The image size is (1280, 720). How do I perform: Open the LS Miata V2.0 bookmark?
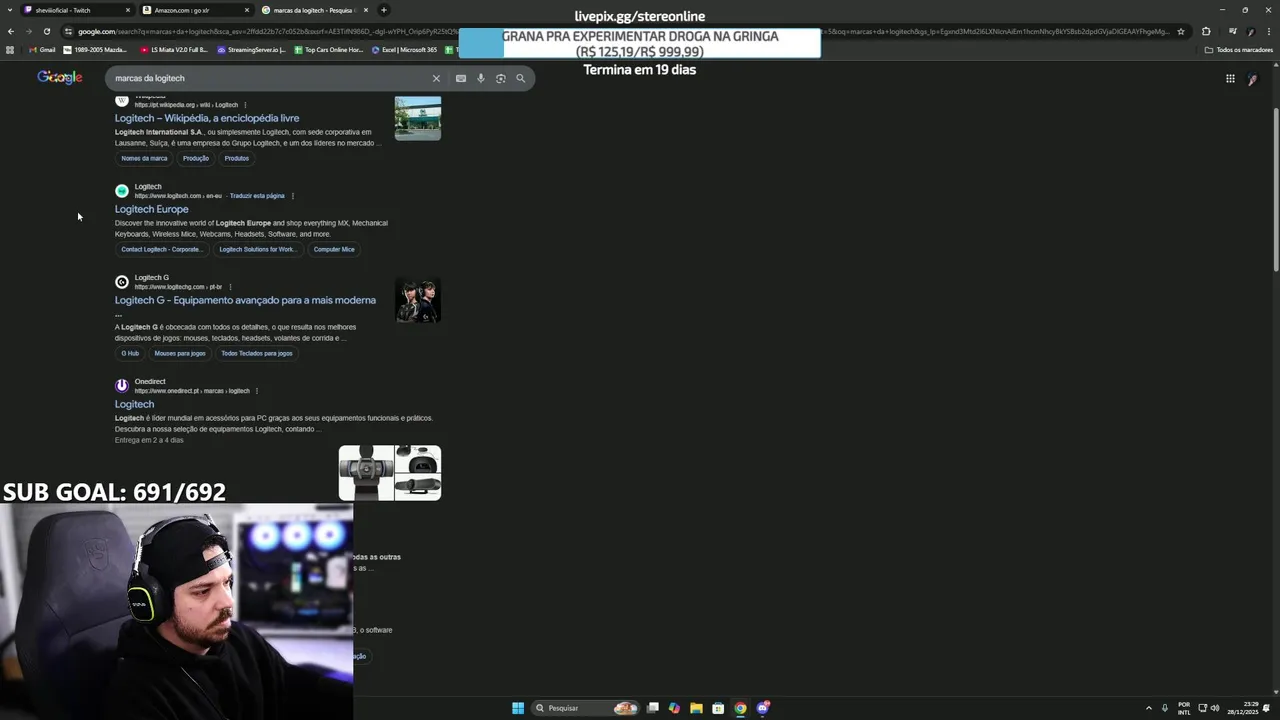tap(174, 49)
